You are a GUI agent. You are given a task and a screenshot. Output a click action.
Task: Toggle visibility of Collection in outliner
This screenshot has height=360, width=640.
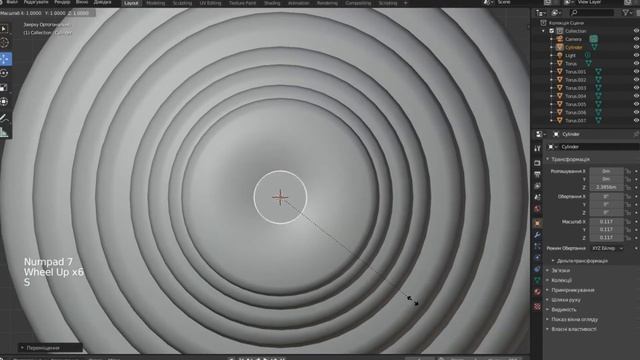tap(636, 31)
